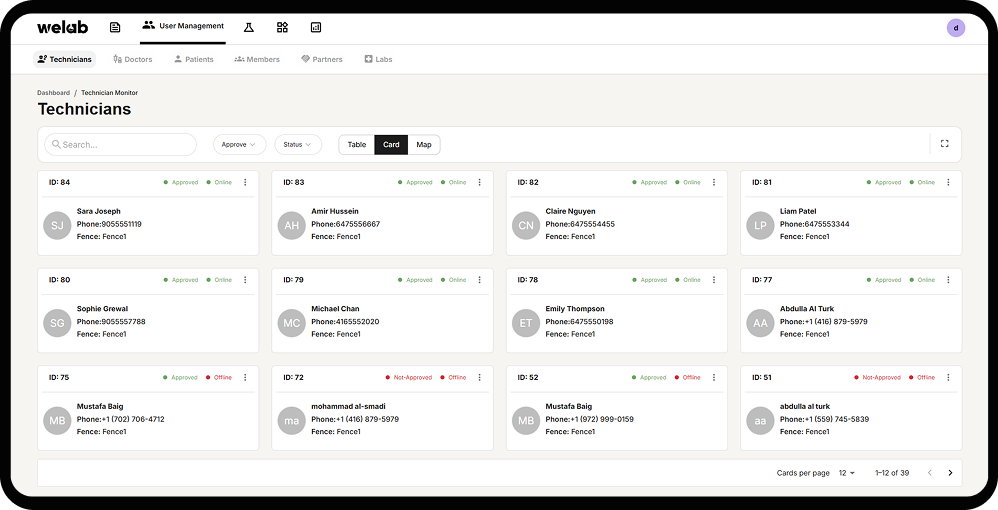This screenshot has height=510, width=998.
Task: Open the three-dot menu on card ID 84
Action: (x=245, y=182)
